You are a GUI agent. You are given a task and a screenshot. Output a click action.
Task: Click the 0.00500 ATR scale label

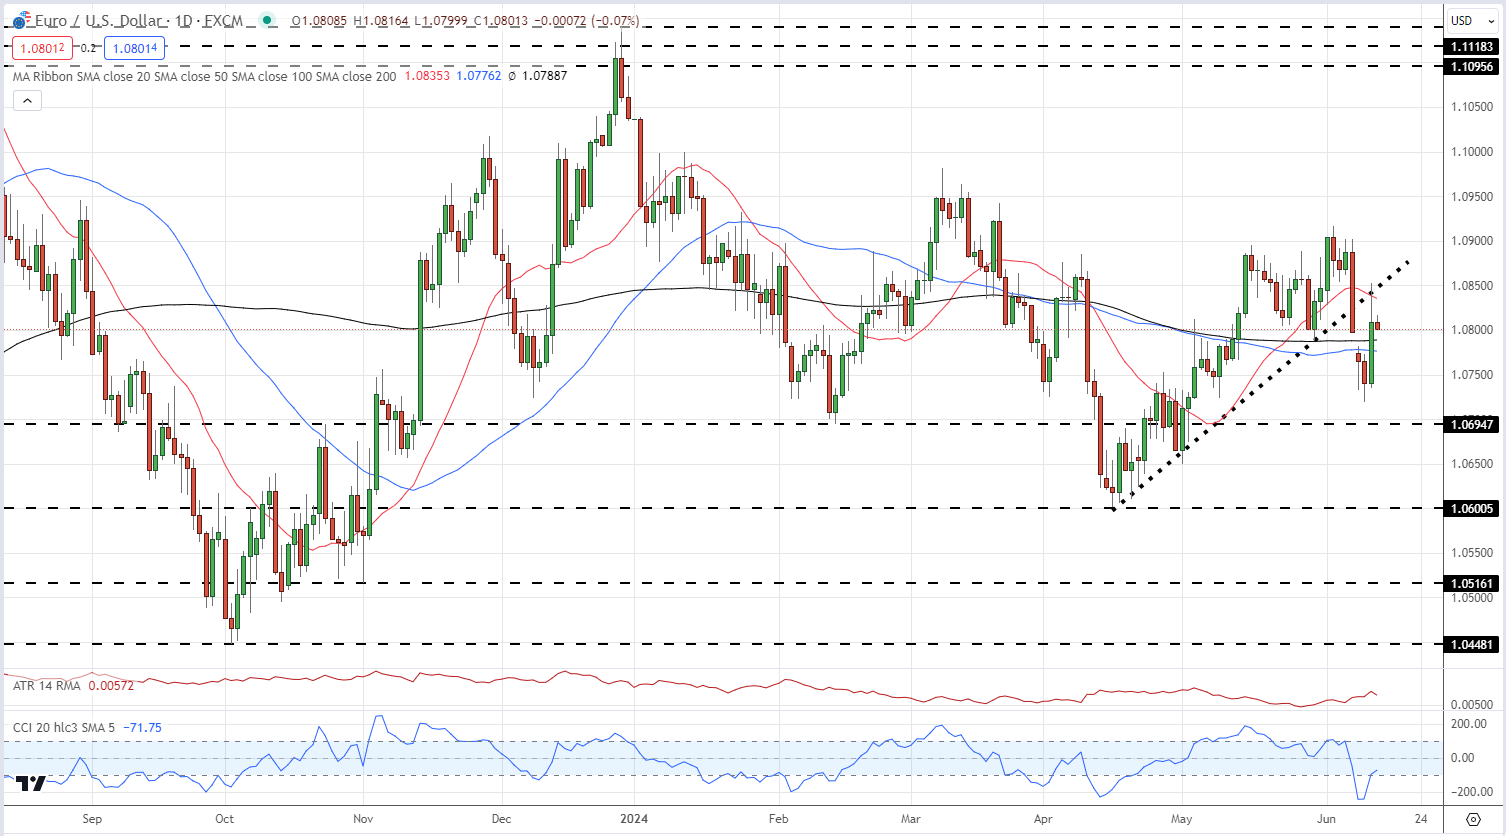point(1472,705)
